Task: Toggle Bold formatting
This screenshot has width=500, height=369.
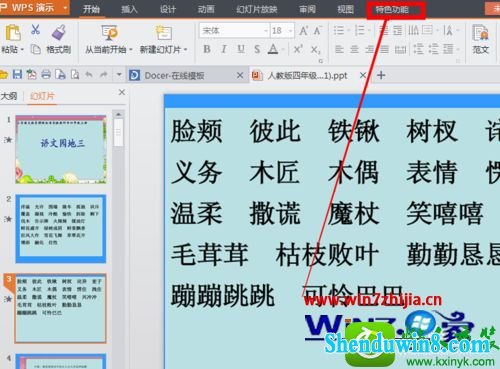Action: tap(207, 49)
